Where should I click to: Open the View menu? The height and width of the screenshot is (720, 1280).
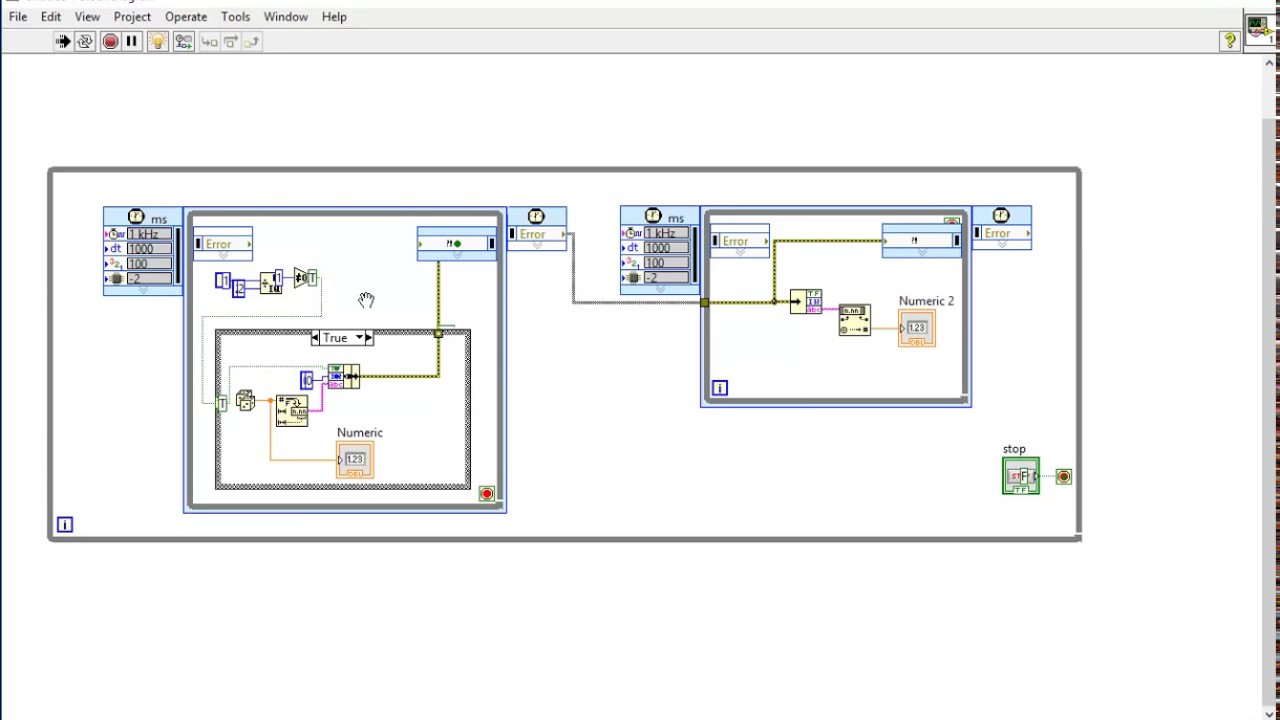tap(87, 16)
